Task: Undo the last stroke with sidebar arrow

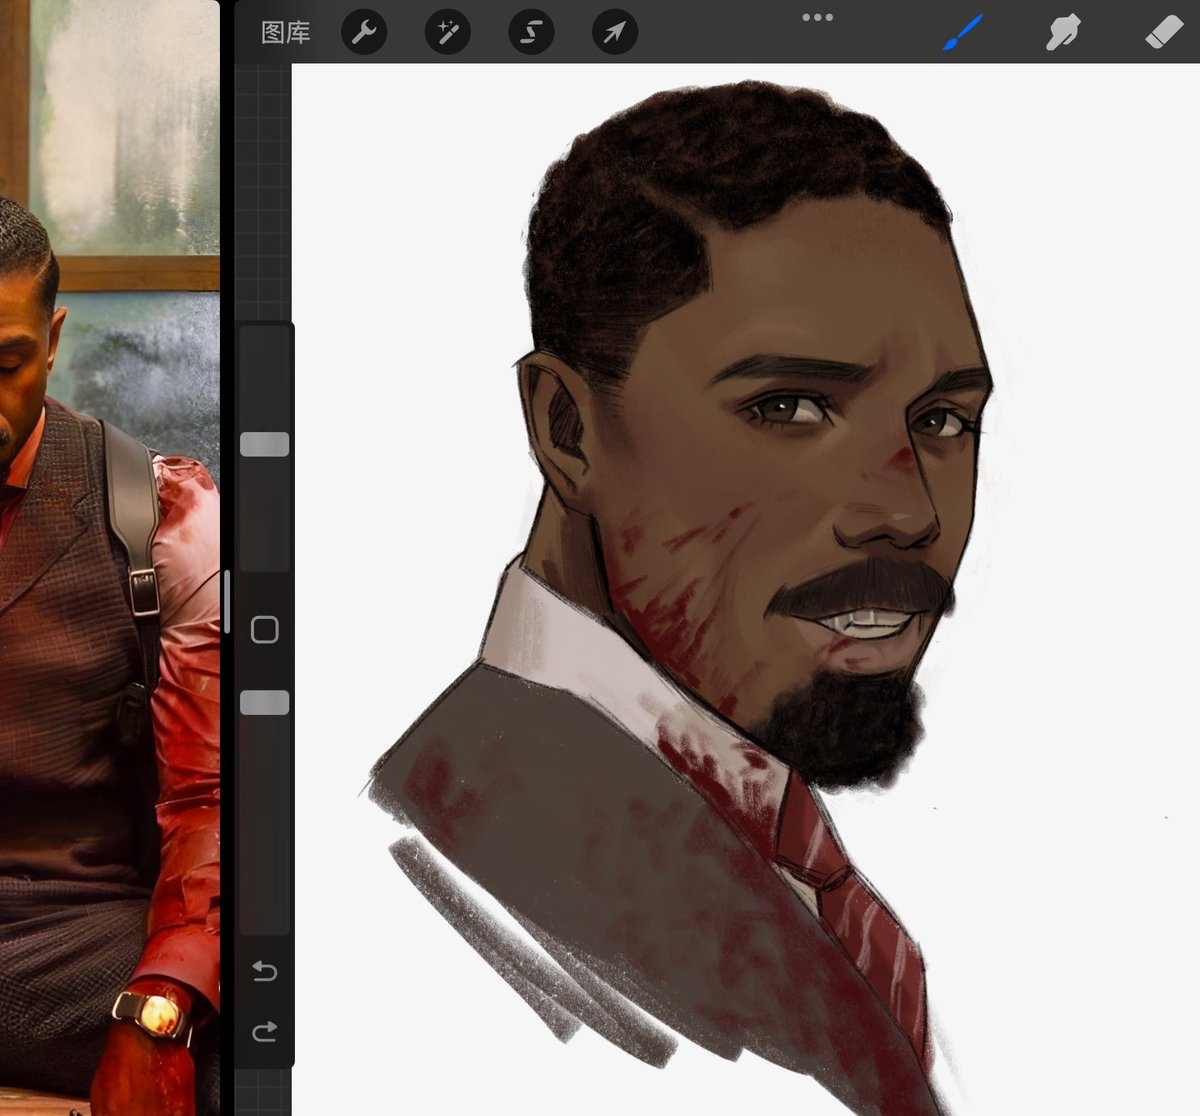Action: [264, 971]
